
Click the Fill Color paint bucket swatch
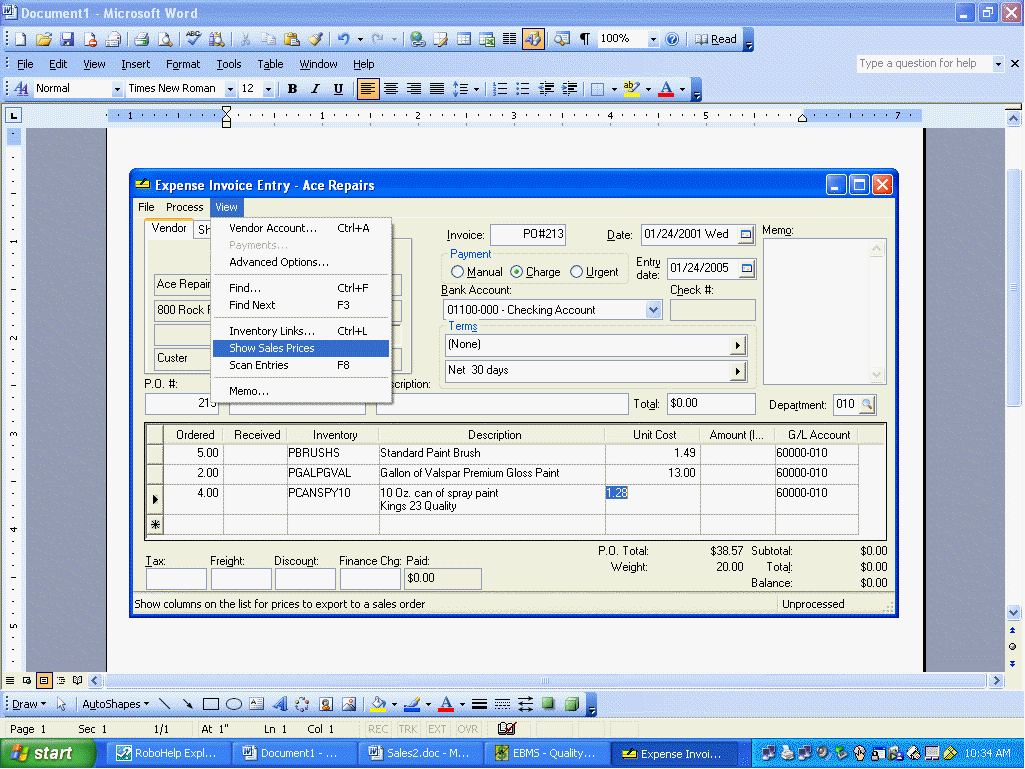tap(378, 704)
